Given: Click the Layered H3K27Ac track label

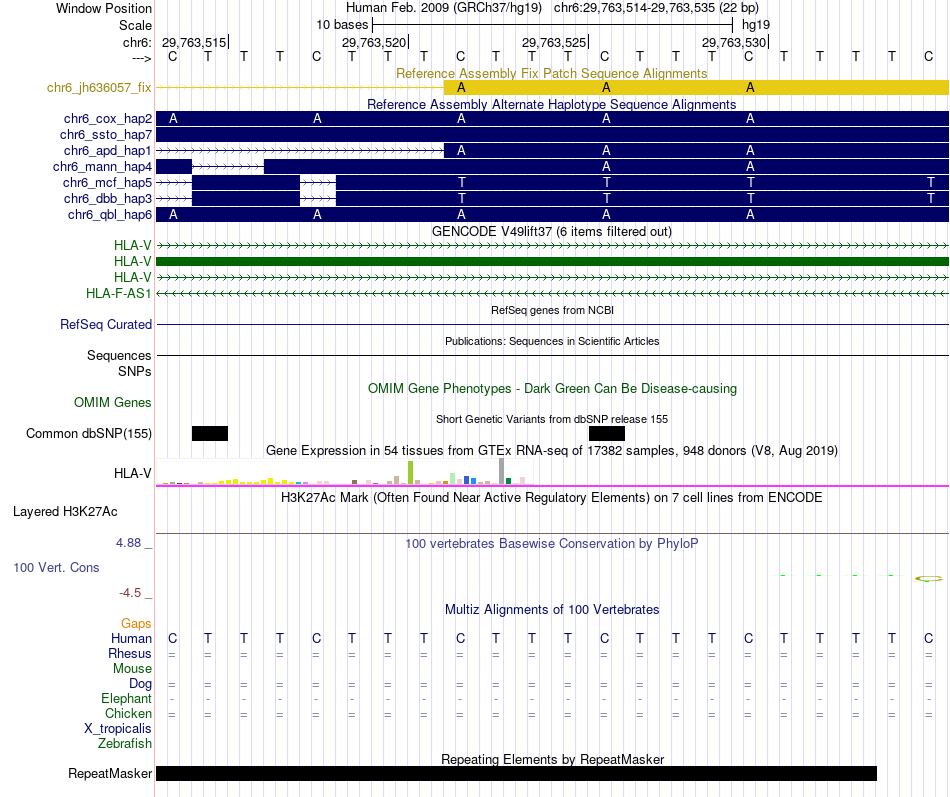Looking at the screenshot, I should [x=65, y=512].
